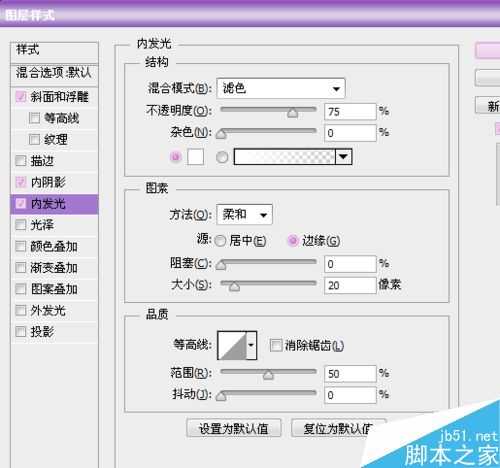The width and height of the screenshot is (500, 468).
Task: Tick the 描边 checkbox
Action: [x=21, y=161]
